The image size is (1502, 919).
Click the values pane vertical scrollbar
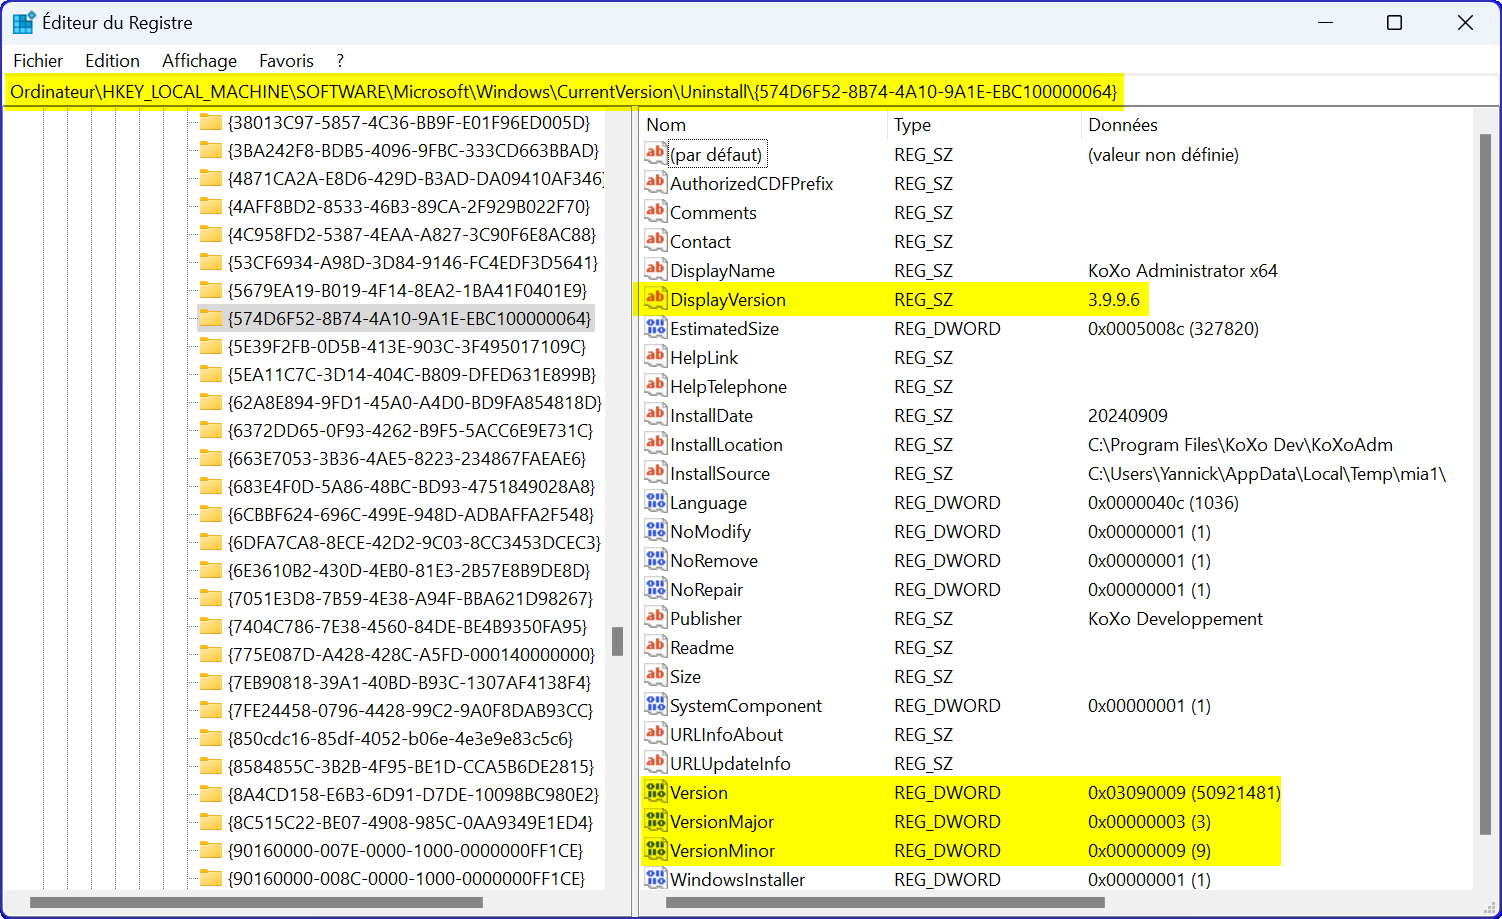(x=1485, y=484)
